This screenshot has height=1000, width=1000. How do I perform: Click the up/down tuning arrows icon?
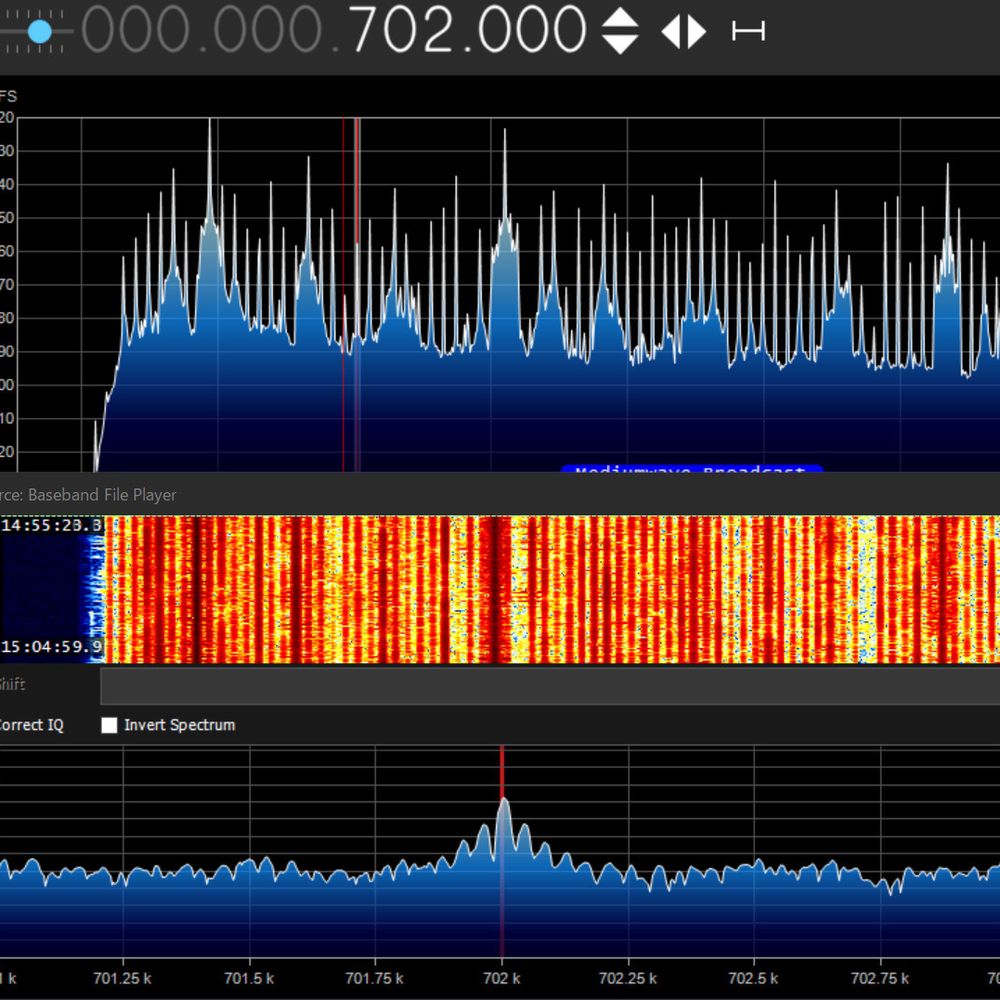pos(620,30)
